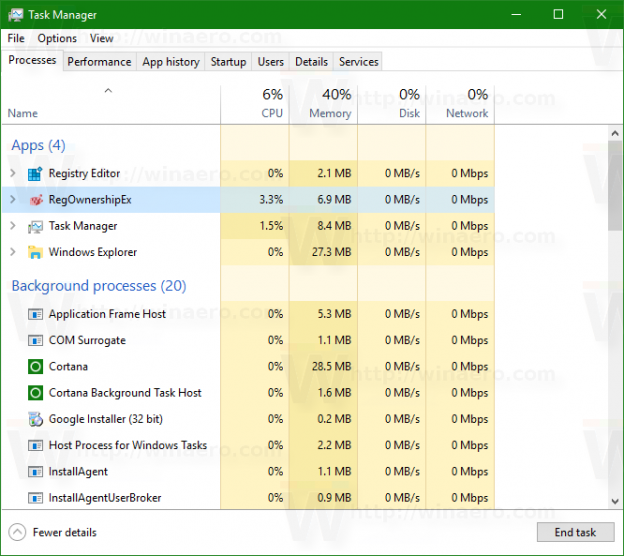The height and width of the screenshot is (556, 624).
Task: Click the Cortana green circle icon
Action: click(35, 367)
